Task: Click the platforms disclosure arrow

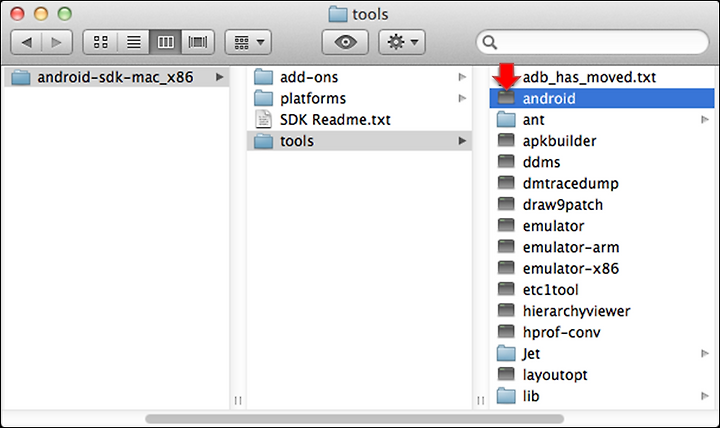Action: point(462,98)
